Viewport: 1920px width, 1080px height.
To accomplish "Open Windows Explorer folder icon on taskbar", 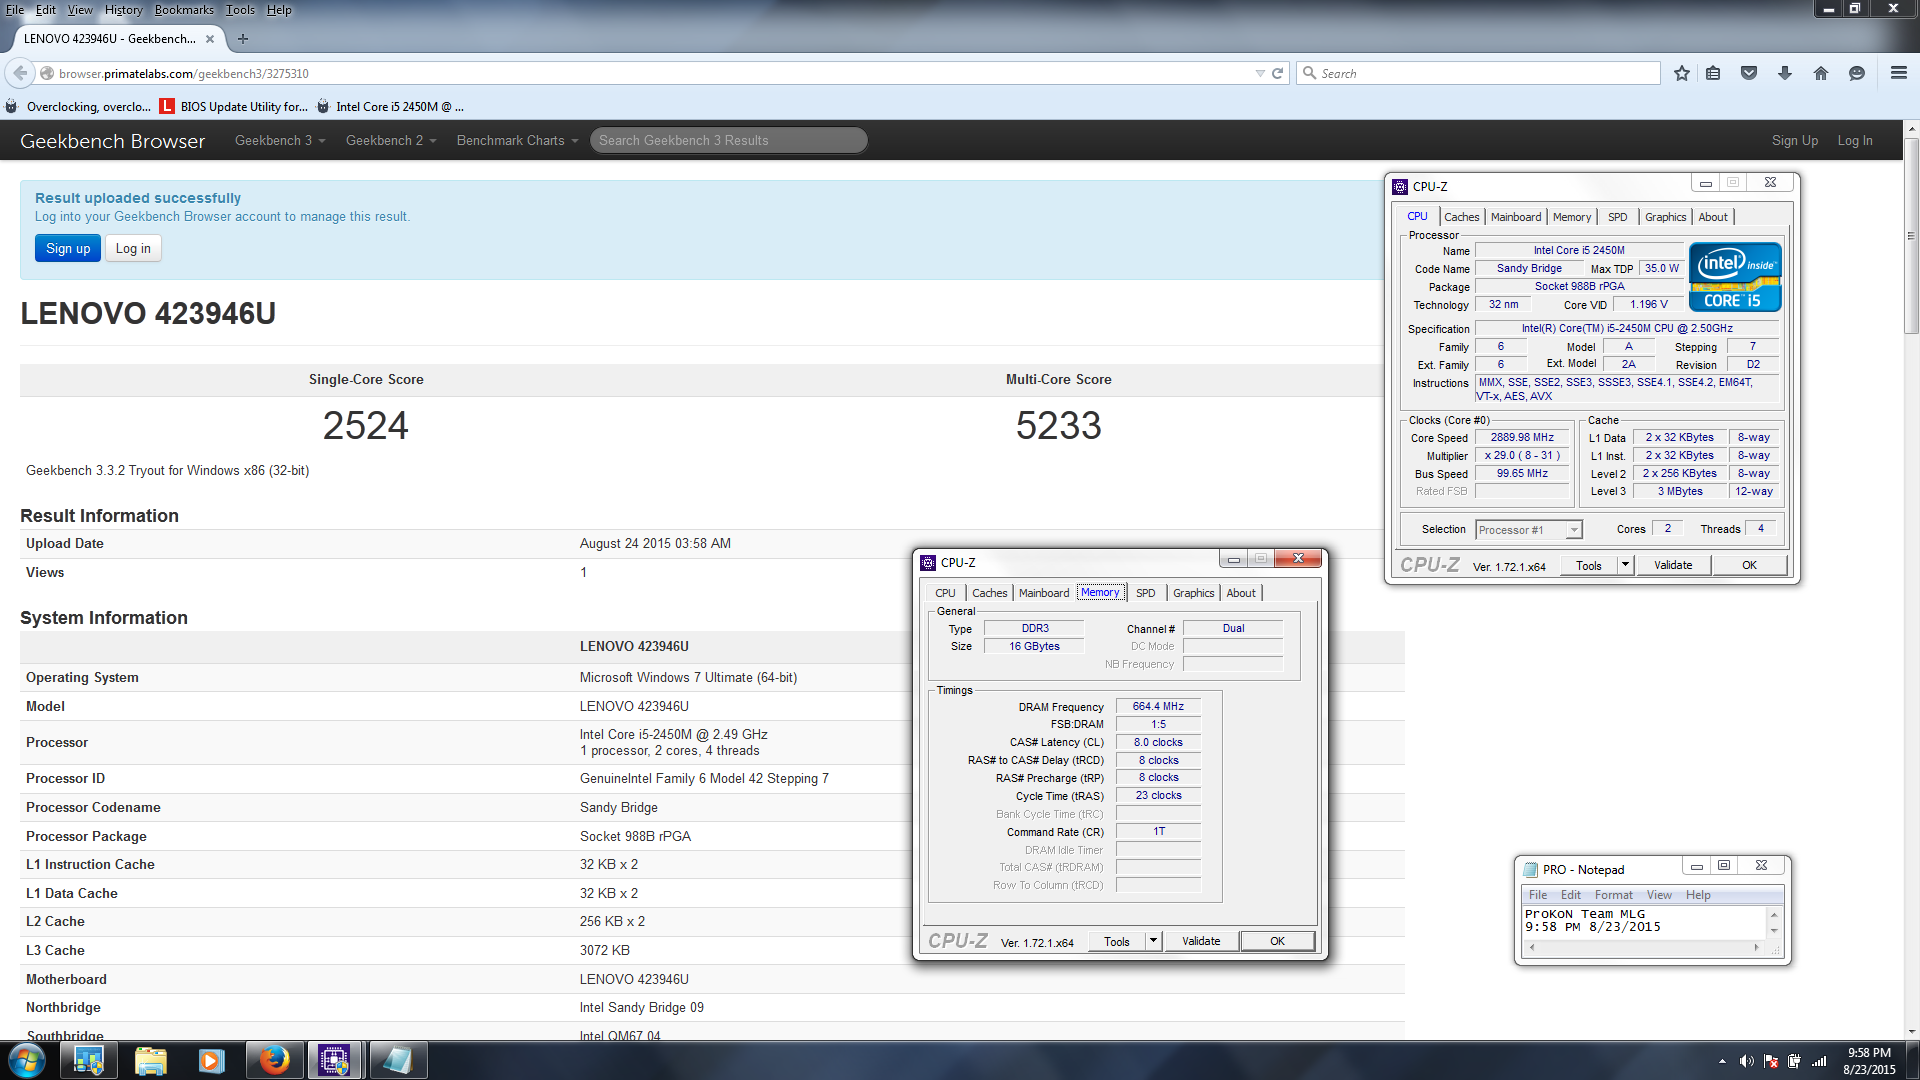I will coord(150,1060).
